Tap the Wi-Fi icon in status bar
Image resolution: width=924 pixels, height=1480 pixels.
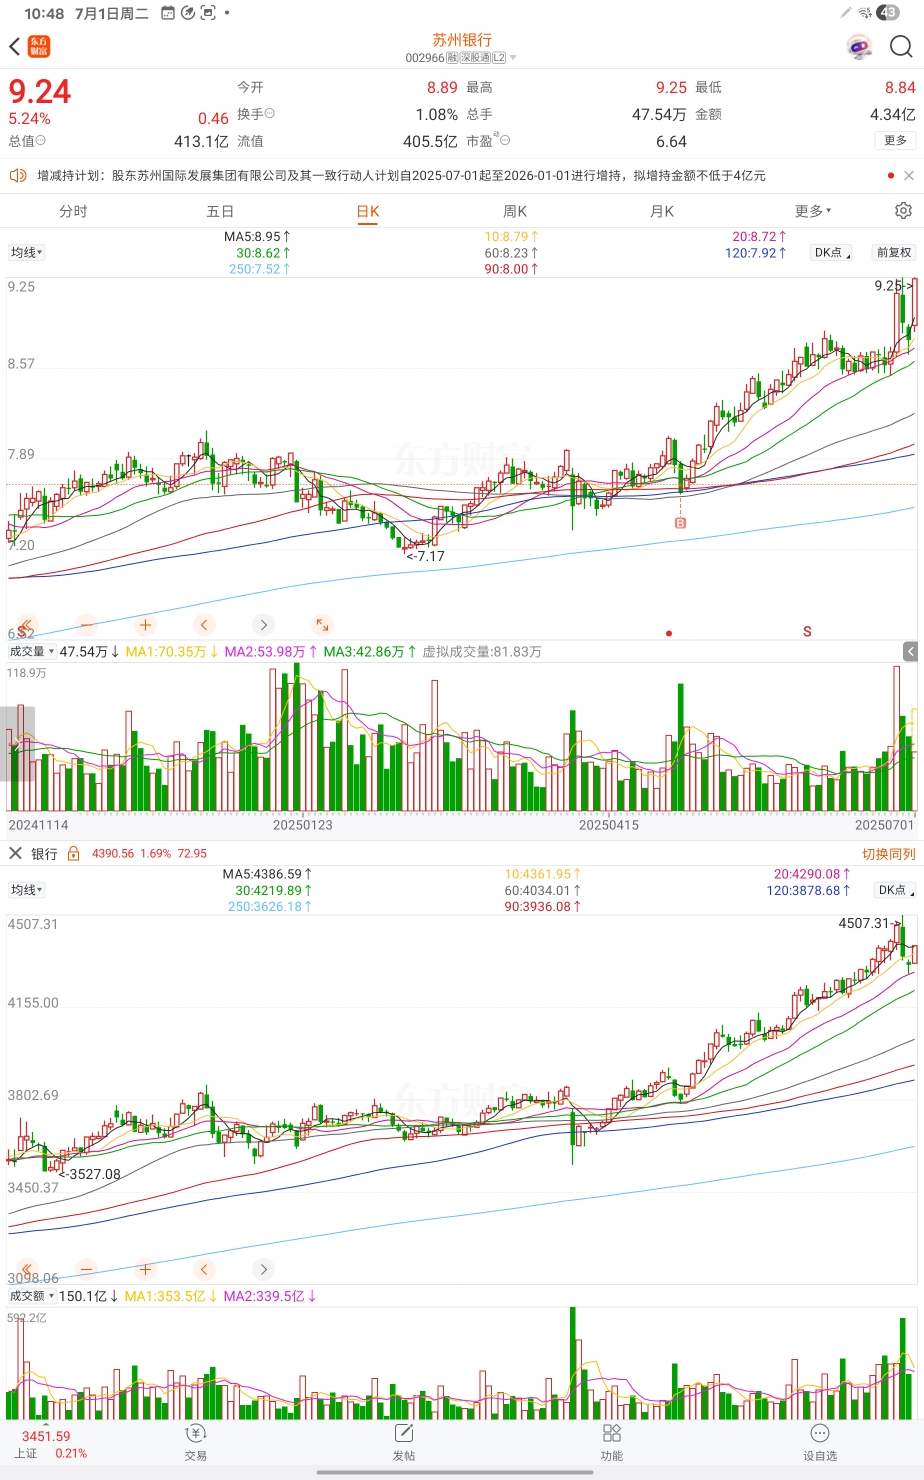coord(865,13)
